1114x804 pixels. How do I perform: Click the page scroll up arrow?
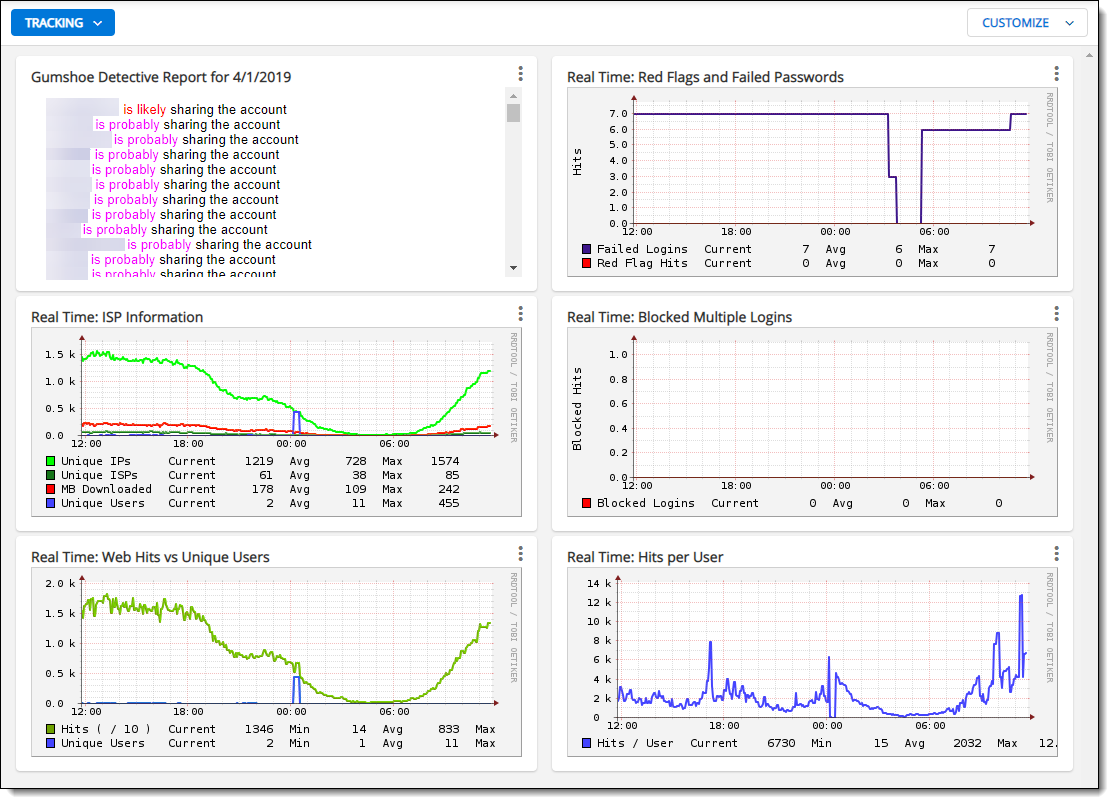point(1090,55)
